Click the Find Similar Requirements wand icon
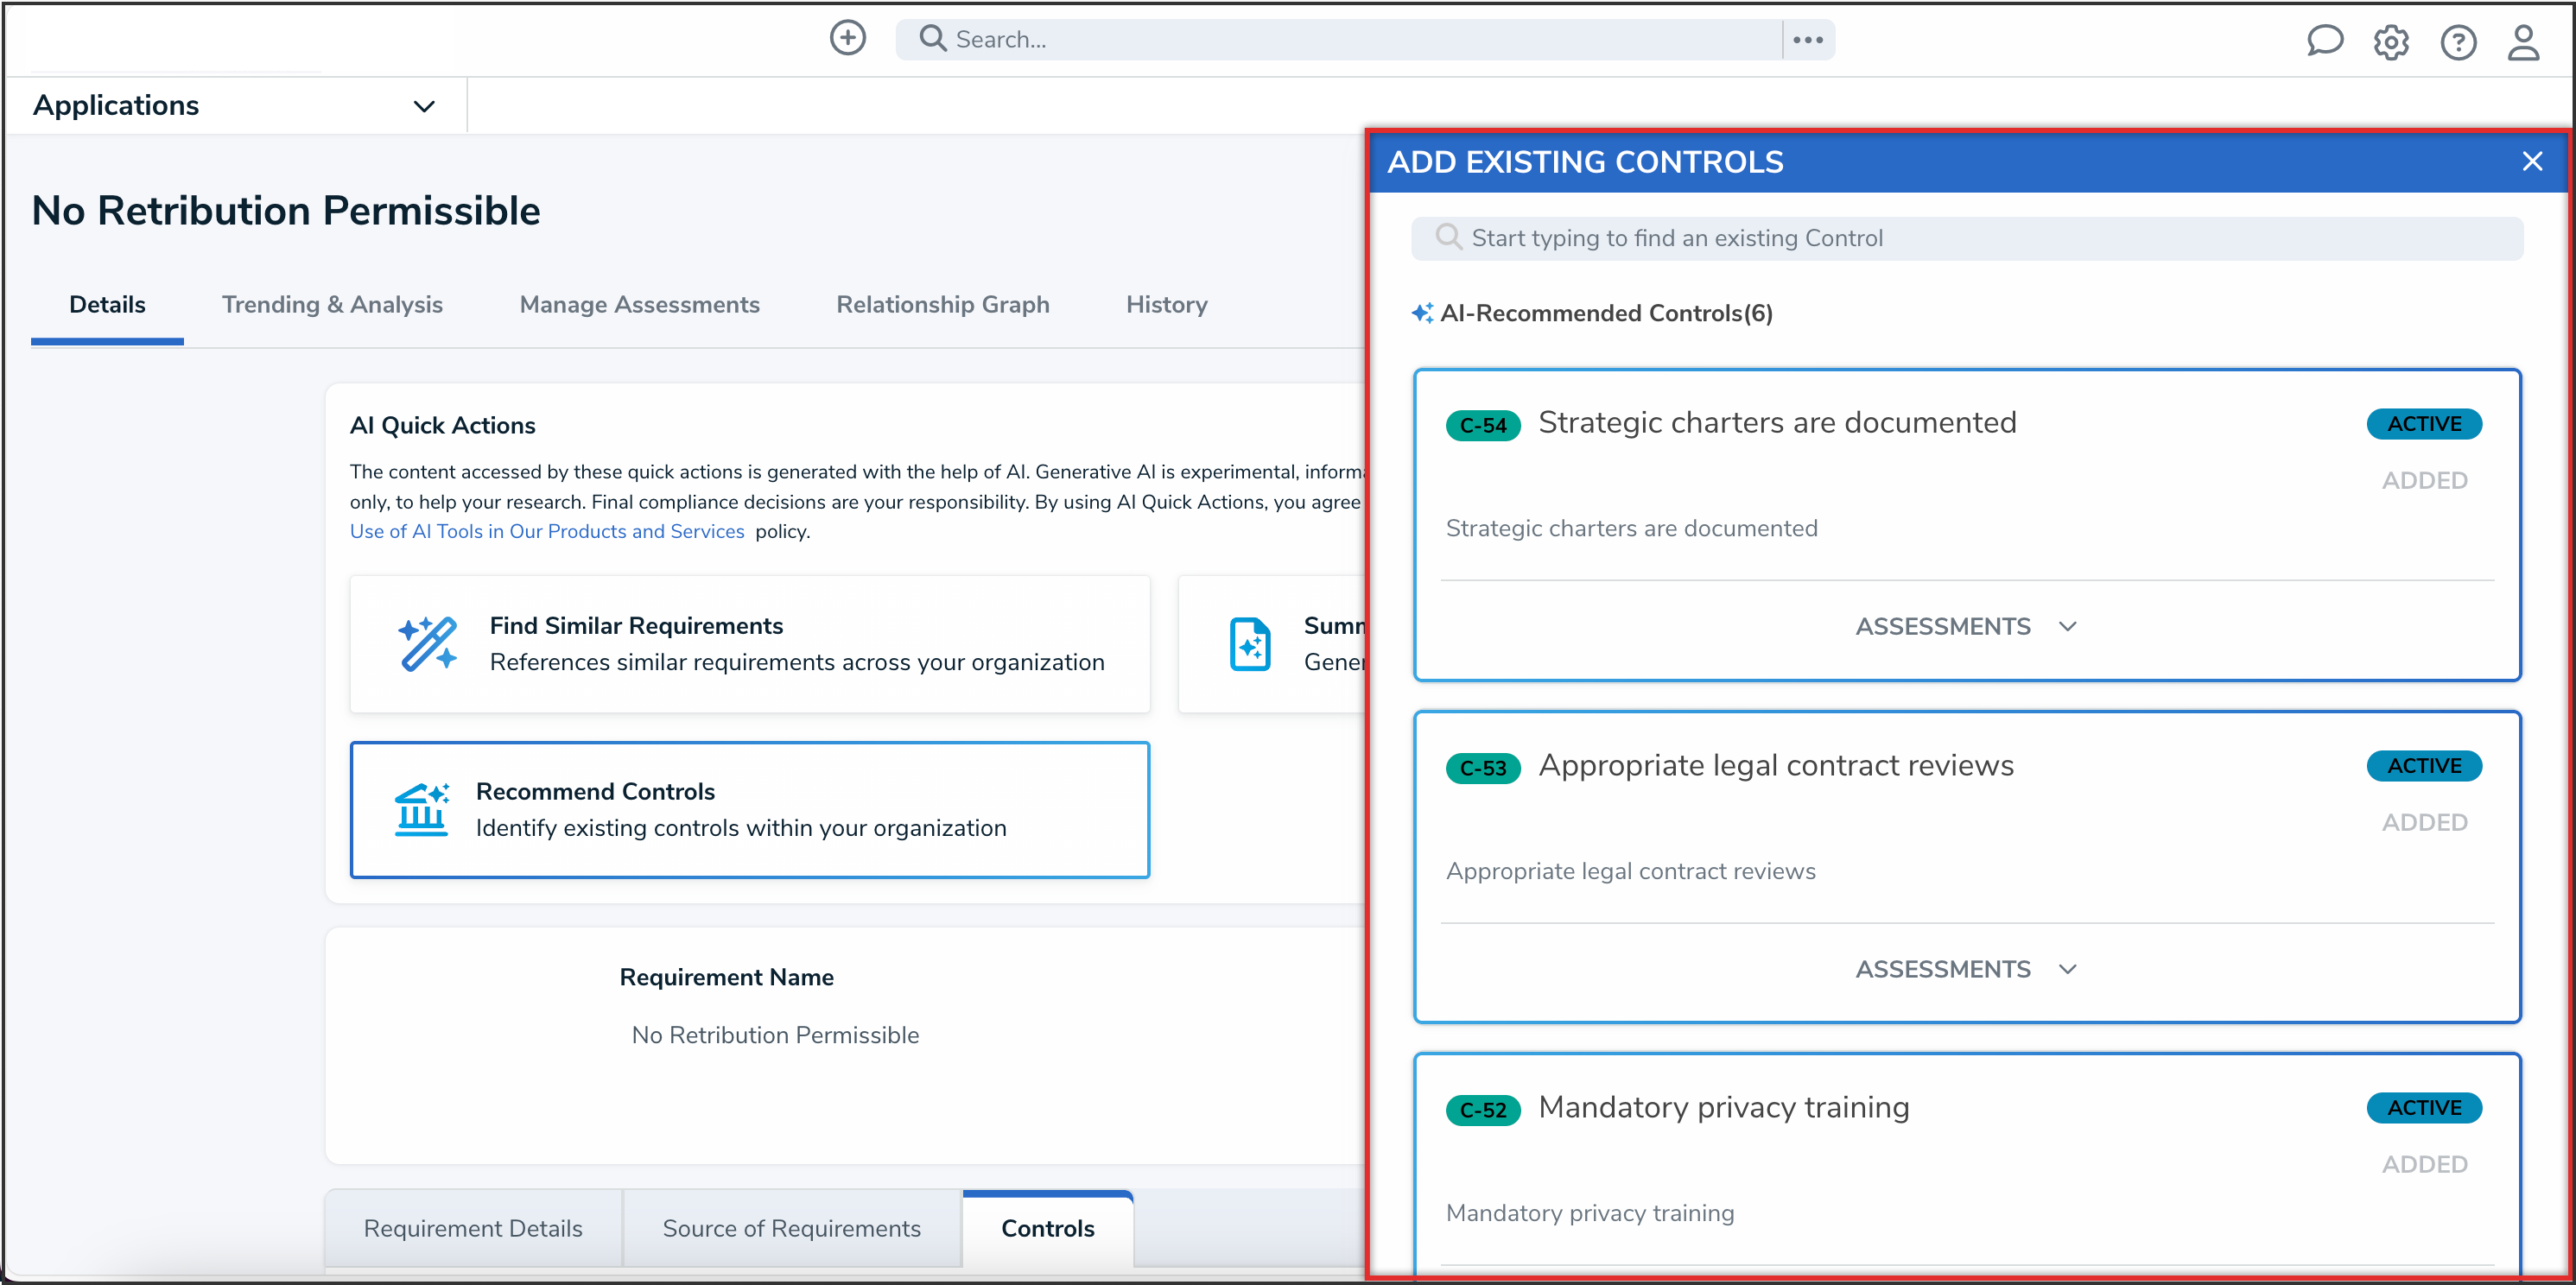Image resolution: width=2576 pixels, height=1285 pixels. [428, 644]
